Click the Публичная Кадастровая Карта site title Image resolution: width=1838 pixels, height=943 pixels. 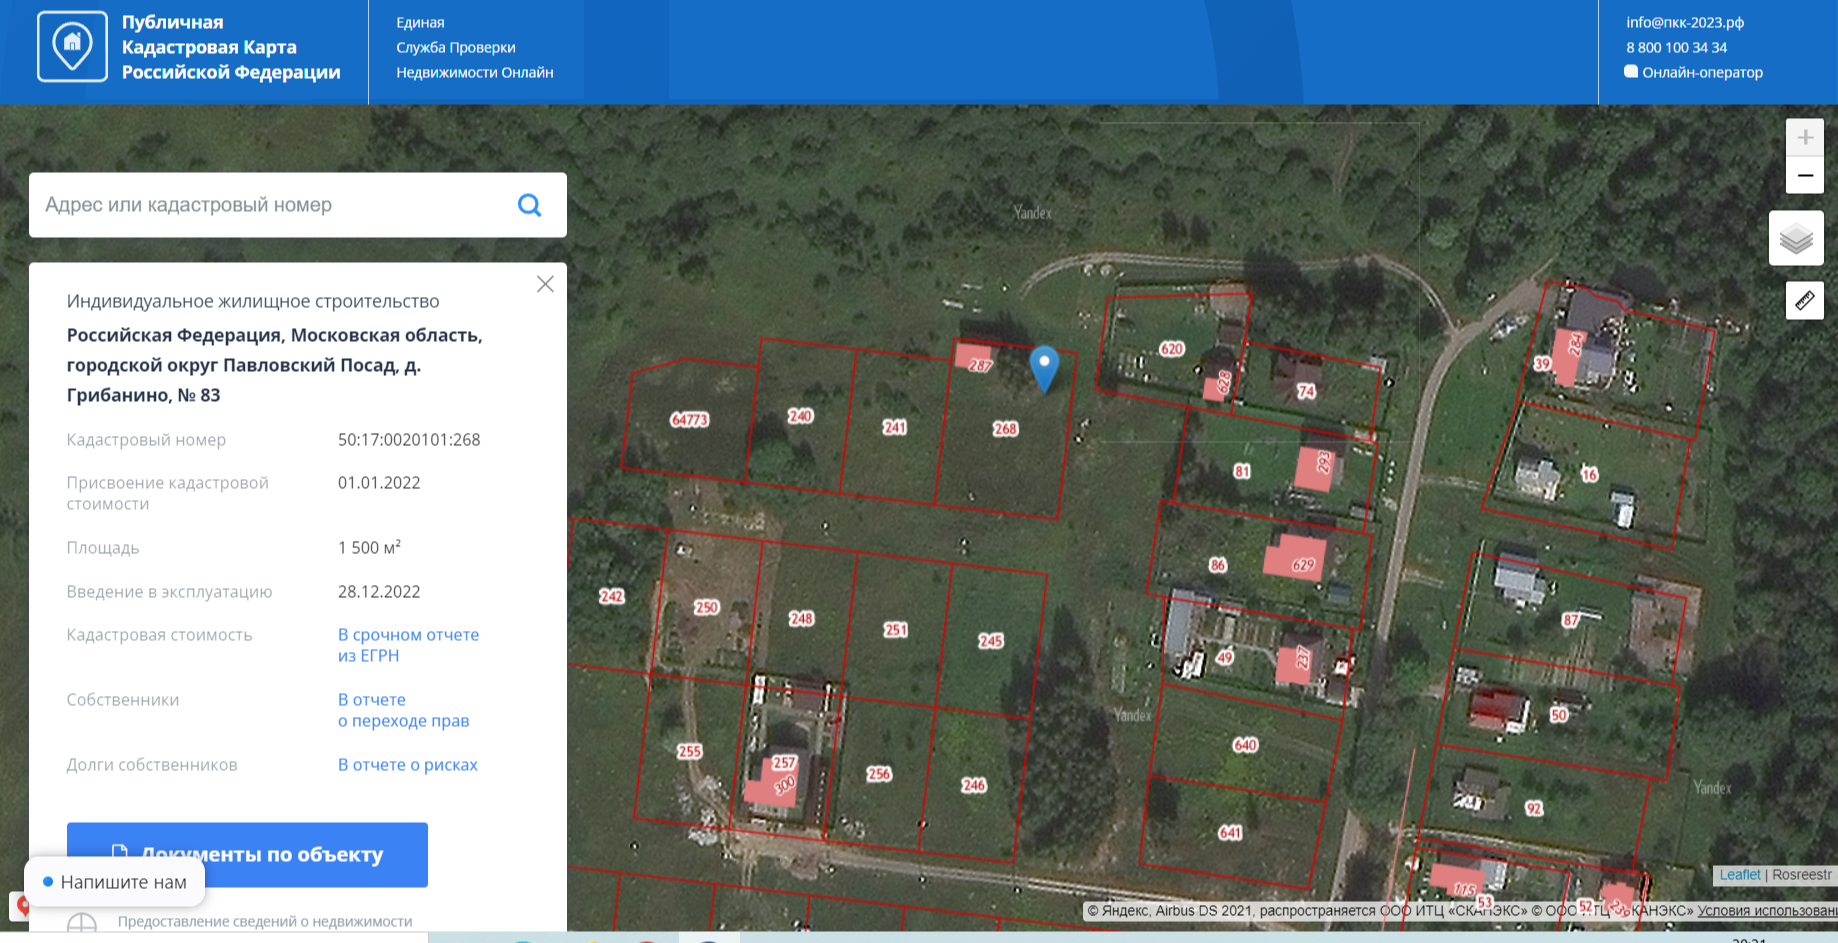[231, 47]
